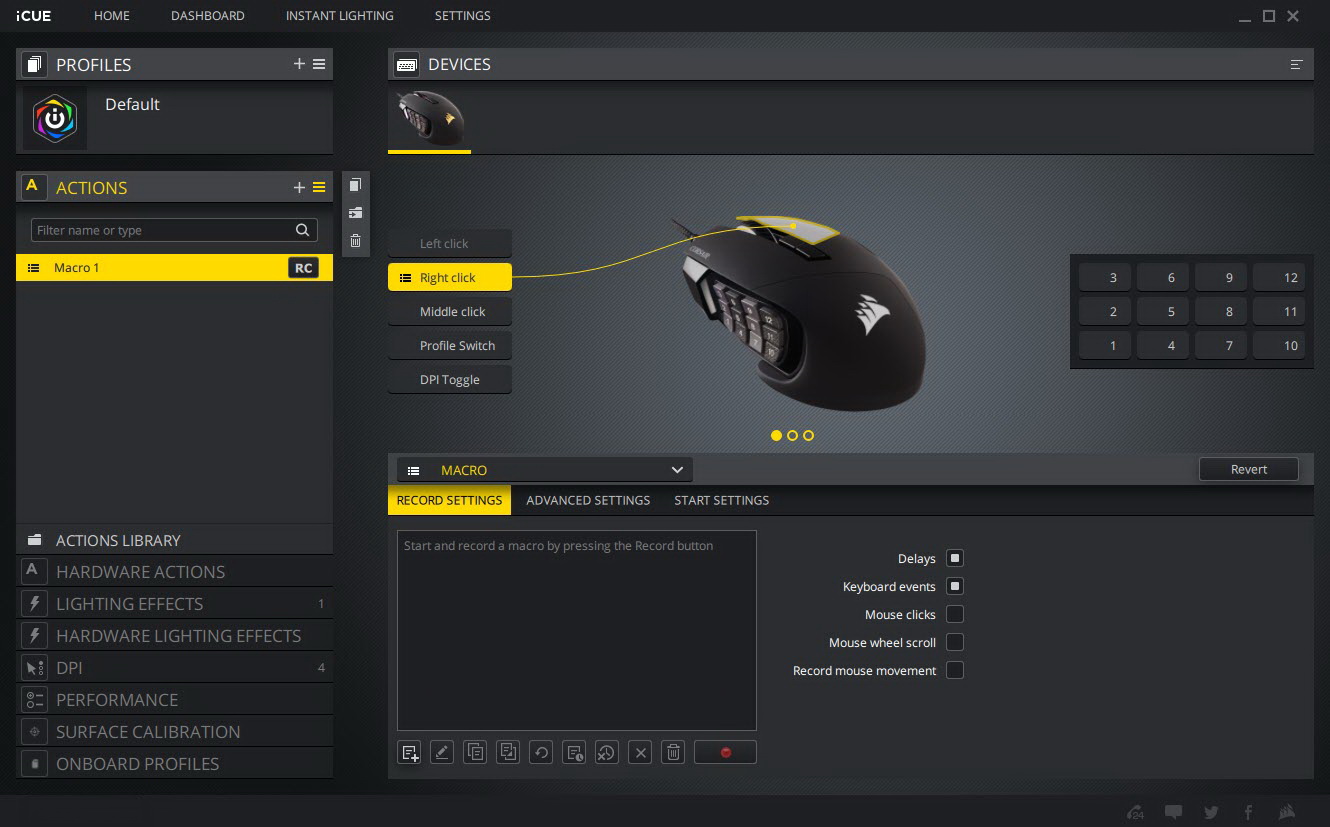The image size is (1330, 827).
Task: Select the Record Settings tab
Action: coord(449,500)
